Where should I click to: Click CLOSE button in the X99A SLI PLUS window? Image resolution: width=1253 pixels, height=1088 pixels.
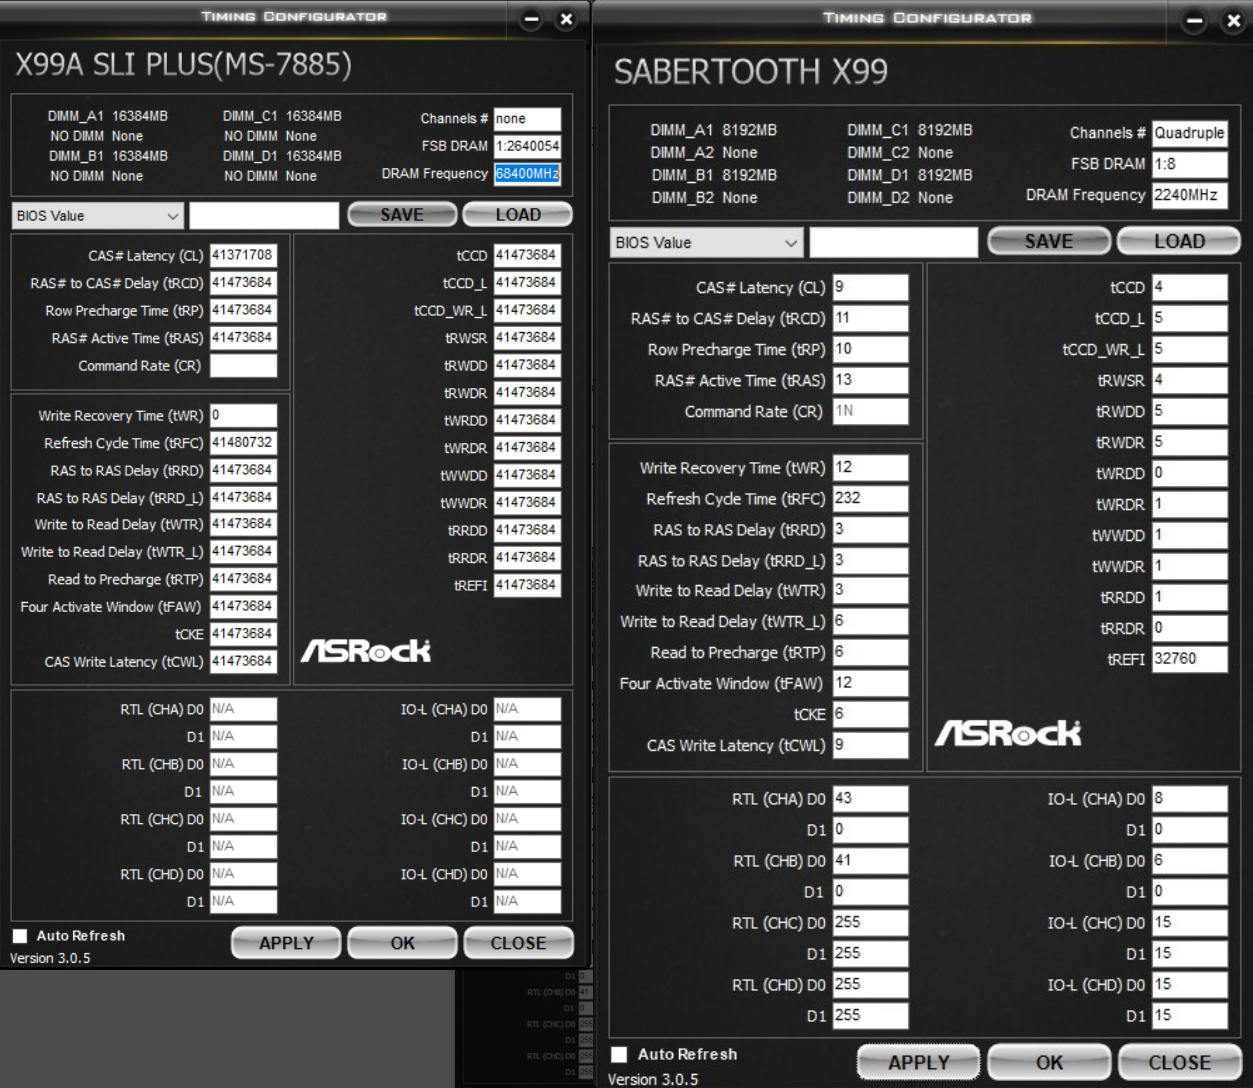tap(518, 943)
